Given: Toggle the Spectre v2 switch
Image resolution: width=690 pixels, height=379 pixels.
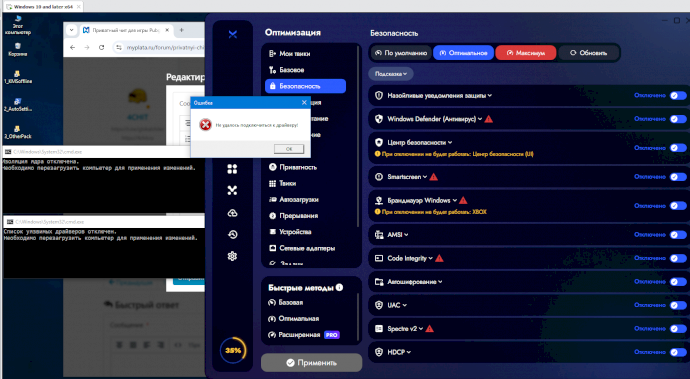Looking at the screenshot, I should coord(678,329).
